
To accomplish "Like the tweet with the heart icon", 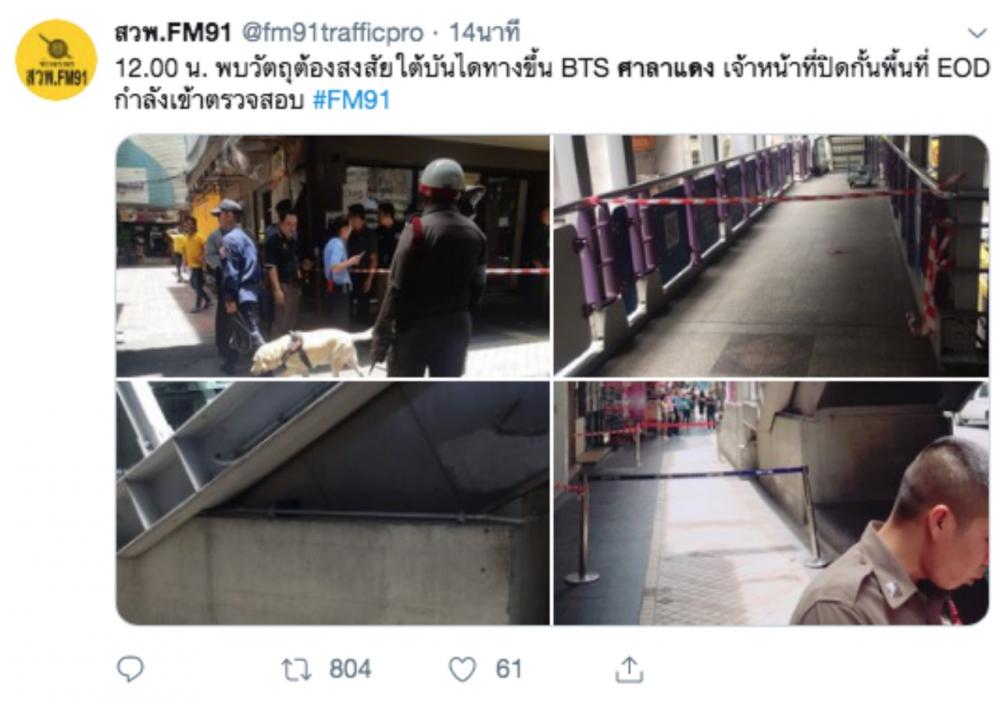I will click(462, 670).
